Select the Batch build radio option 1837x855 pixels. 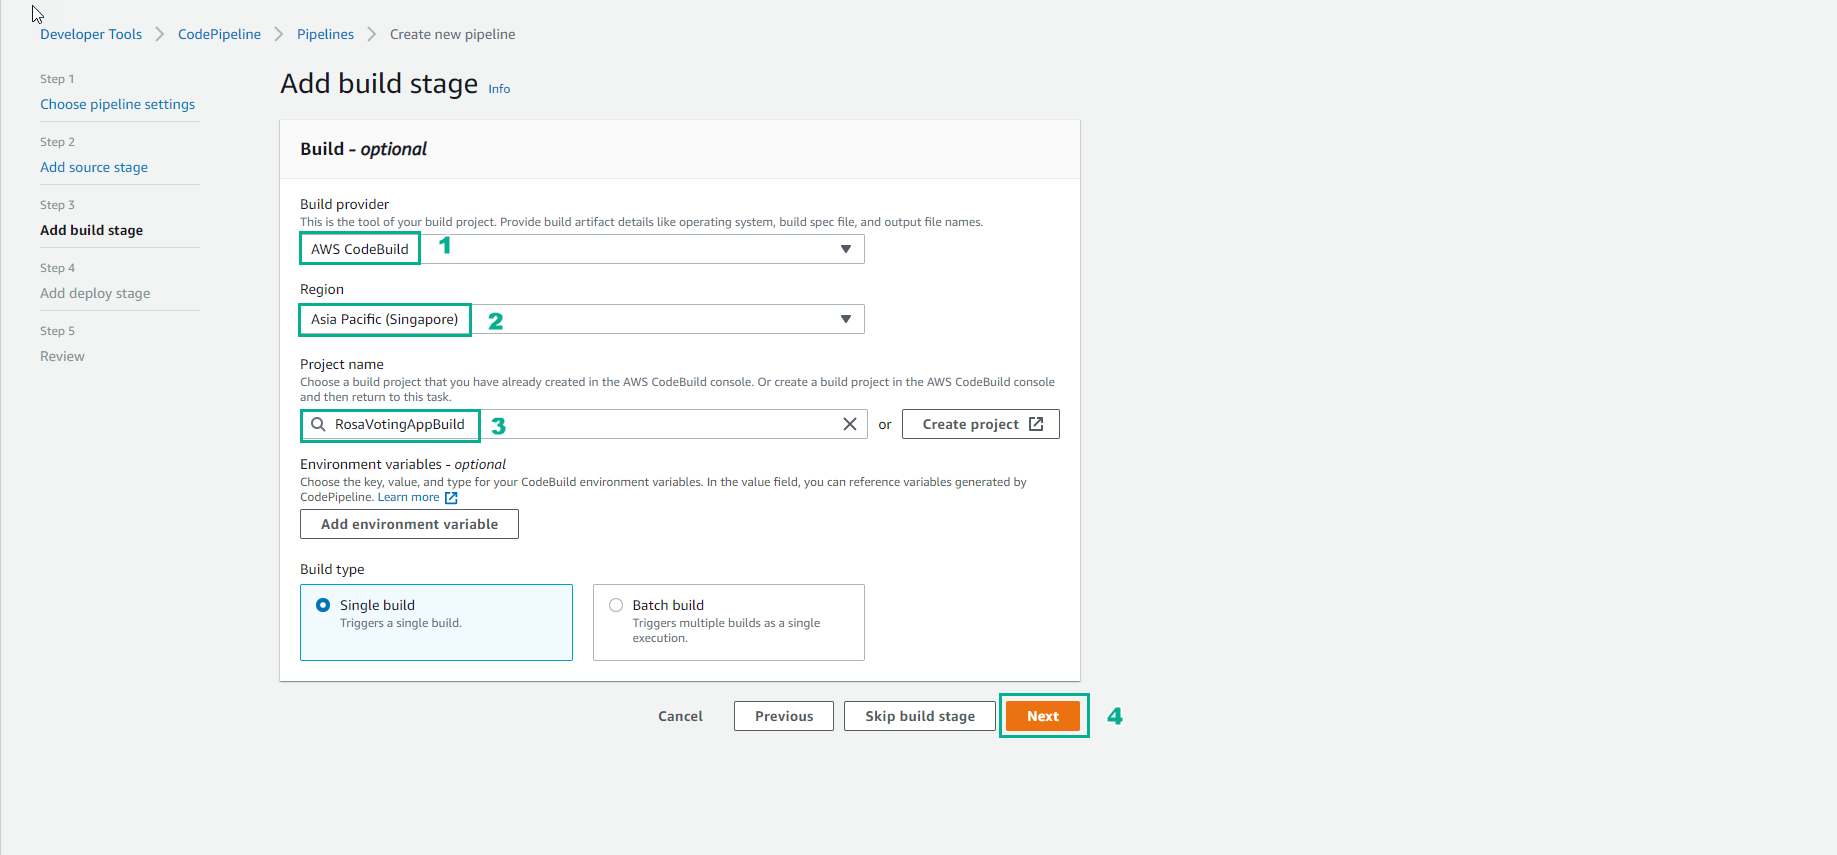[616, 605]
